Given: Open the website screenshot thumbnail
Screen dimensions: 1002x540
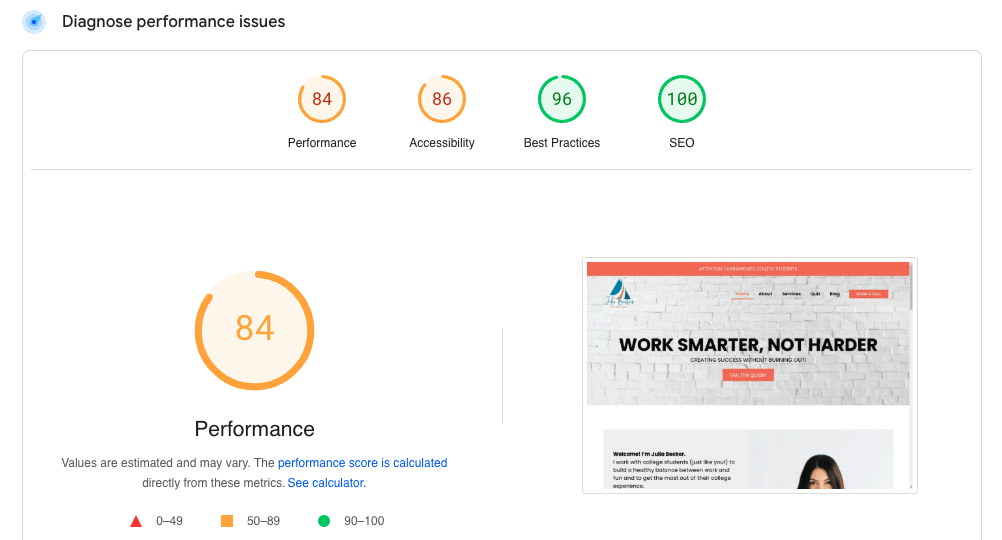Looking at the screenshot, I should click(750, 375).
